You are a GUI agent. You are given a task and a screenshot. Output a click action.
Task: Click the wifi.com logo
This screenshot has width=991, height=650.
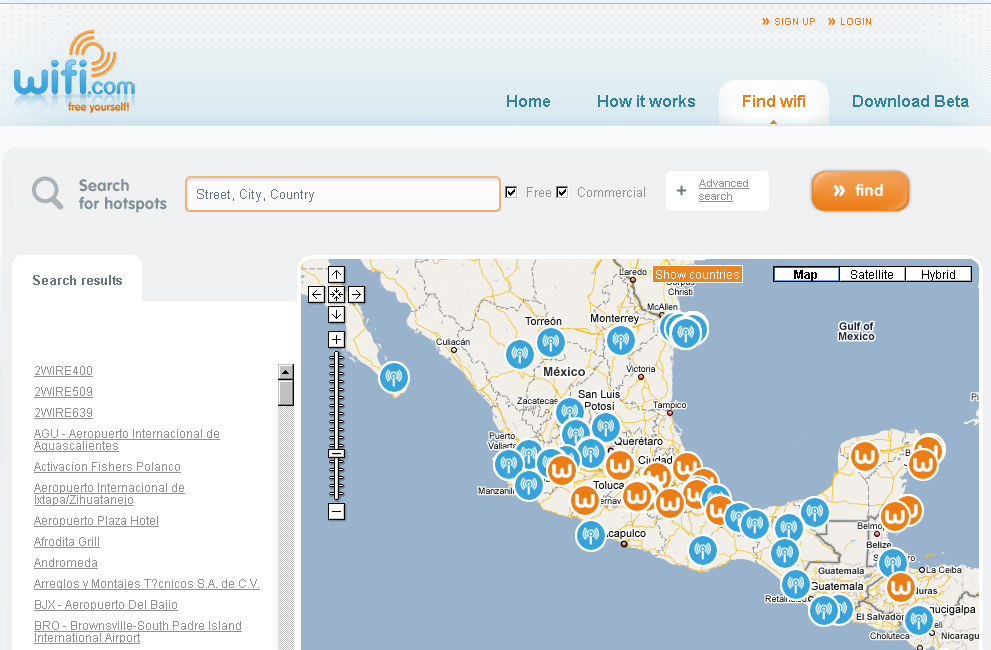point(75,72)
